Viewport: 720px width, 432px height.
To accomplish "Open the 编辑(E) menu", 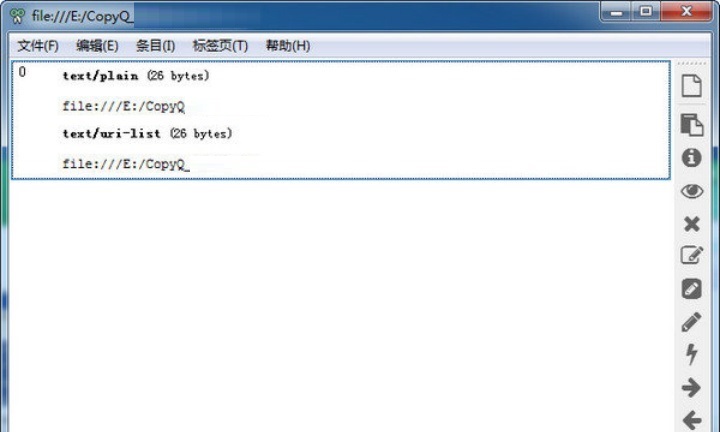I will tap(97, 46).
